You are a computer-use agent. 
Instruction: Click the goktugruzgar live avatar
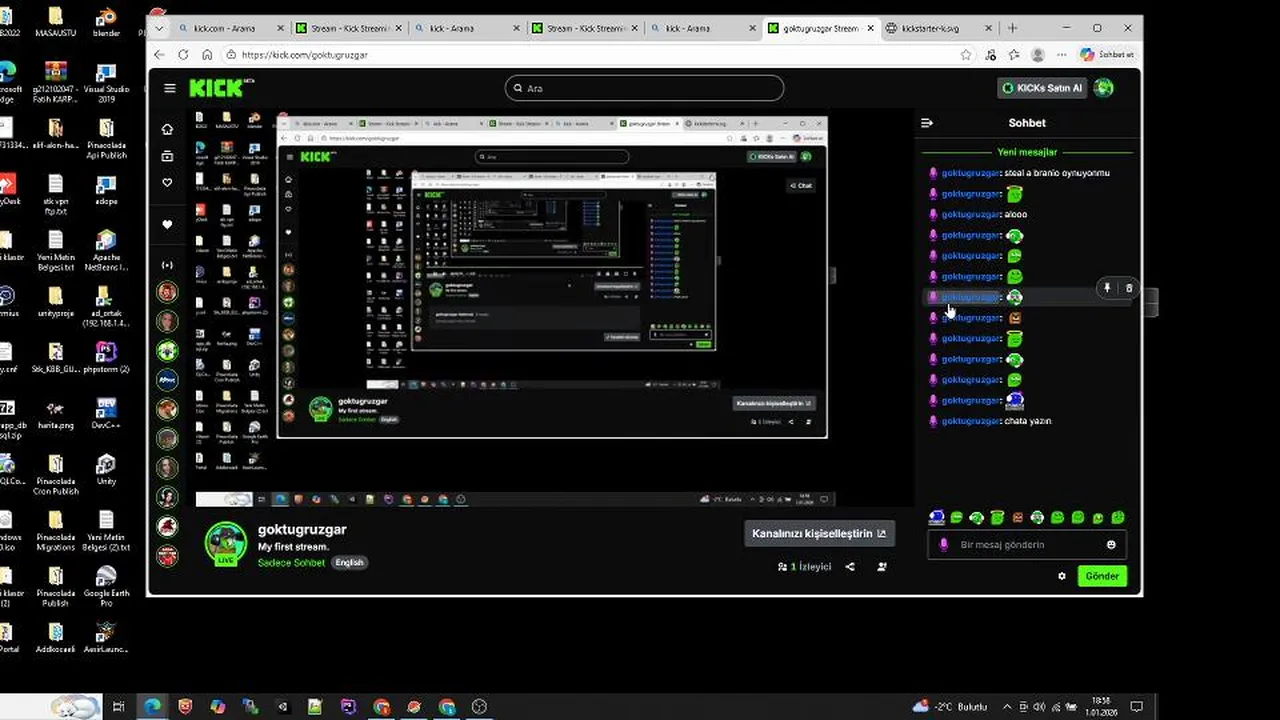click(226, 543)
